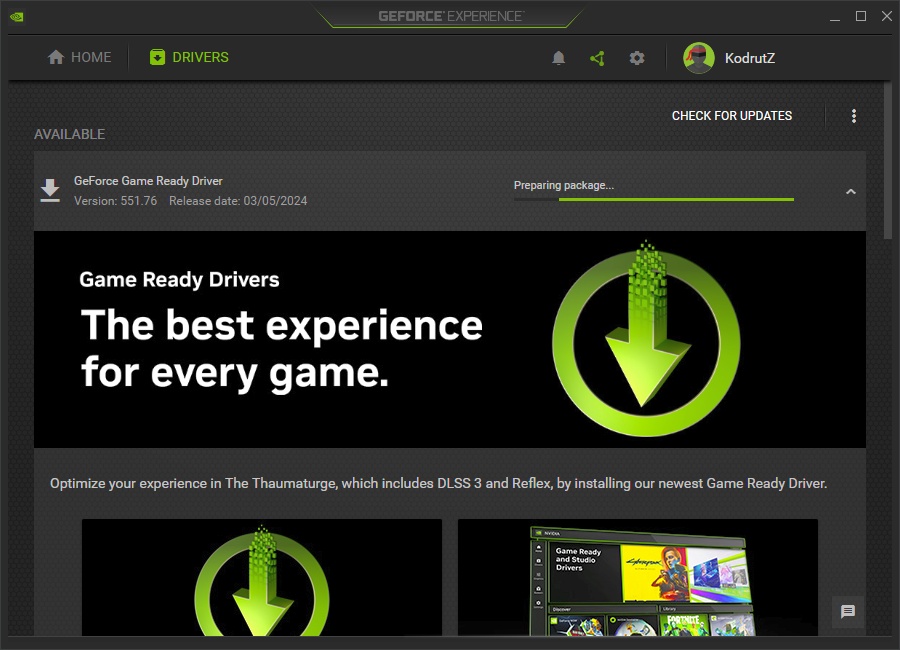The height and width of the screenshot is (650, 900).
Task: Maximize the GeForce Experience window
Action: (861, 17)
